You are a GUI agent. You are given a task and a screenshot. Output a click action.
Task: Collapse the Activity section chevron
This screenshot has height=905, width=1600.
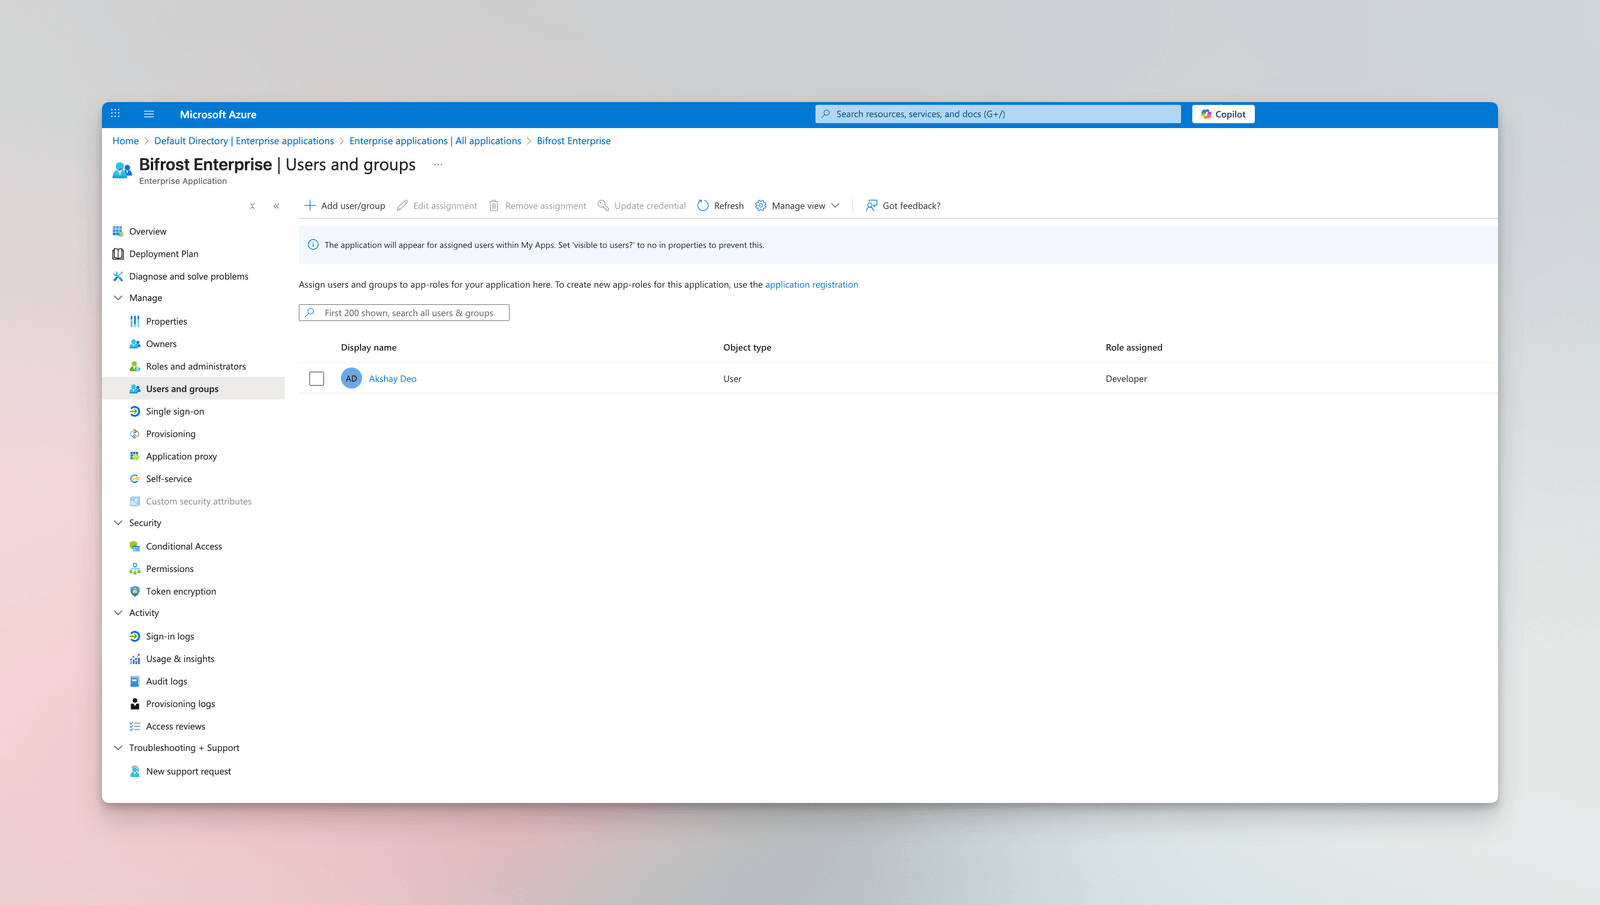[x=118, y=613]
